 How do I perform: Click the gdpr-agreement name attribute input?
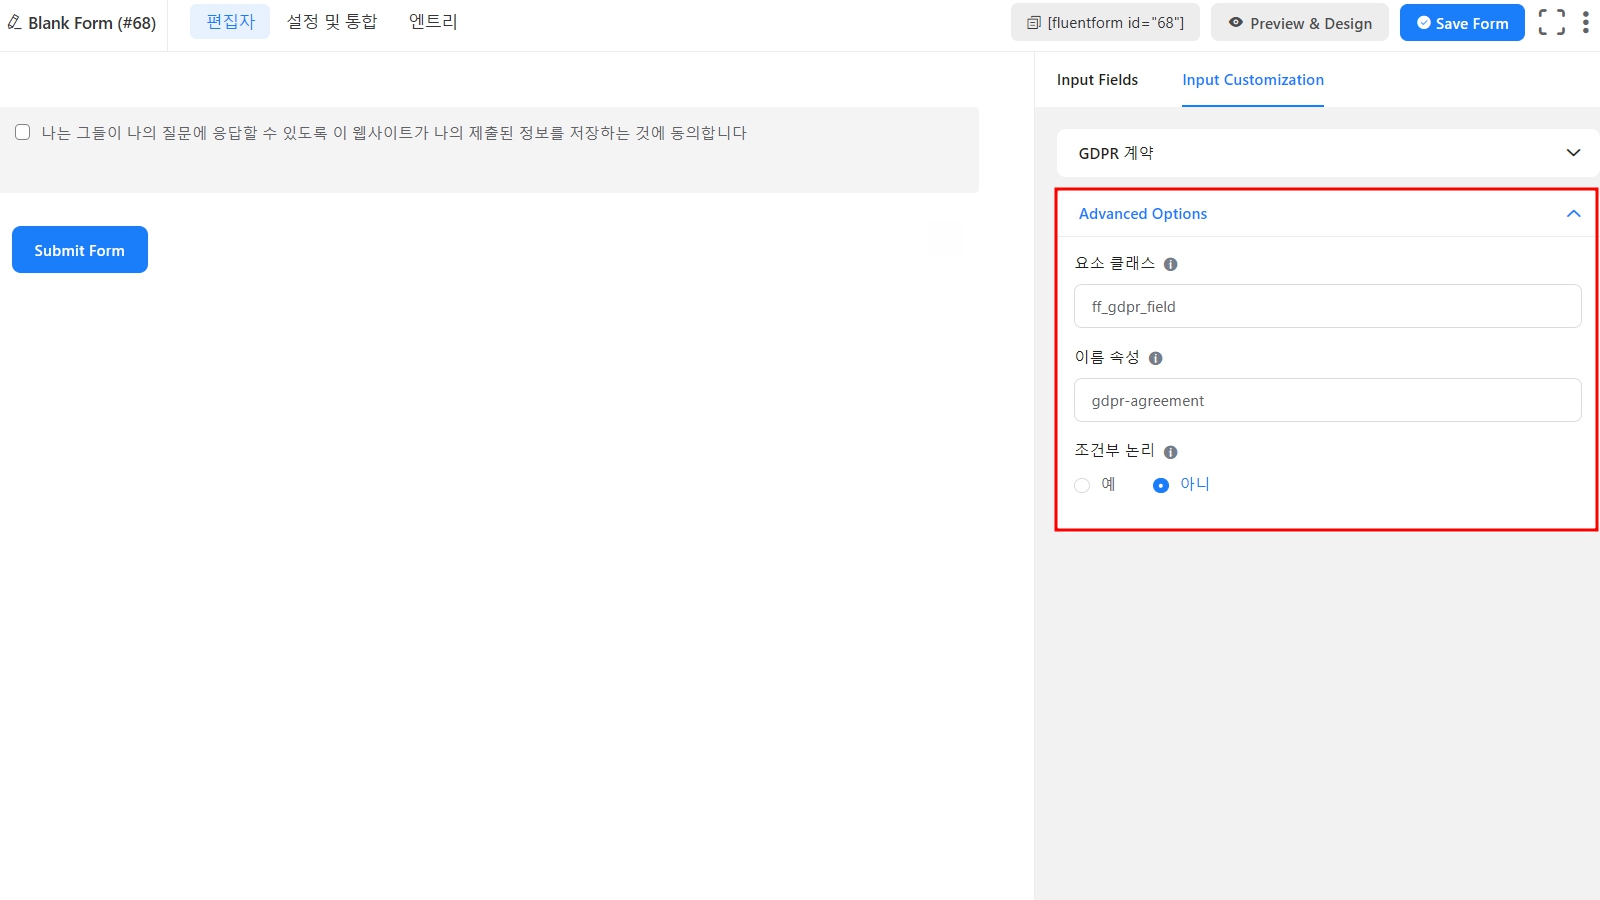coord(1328,400)
